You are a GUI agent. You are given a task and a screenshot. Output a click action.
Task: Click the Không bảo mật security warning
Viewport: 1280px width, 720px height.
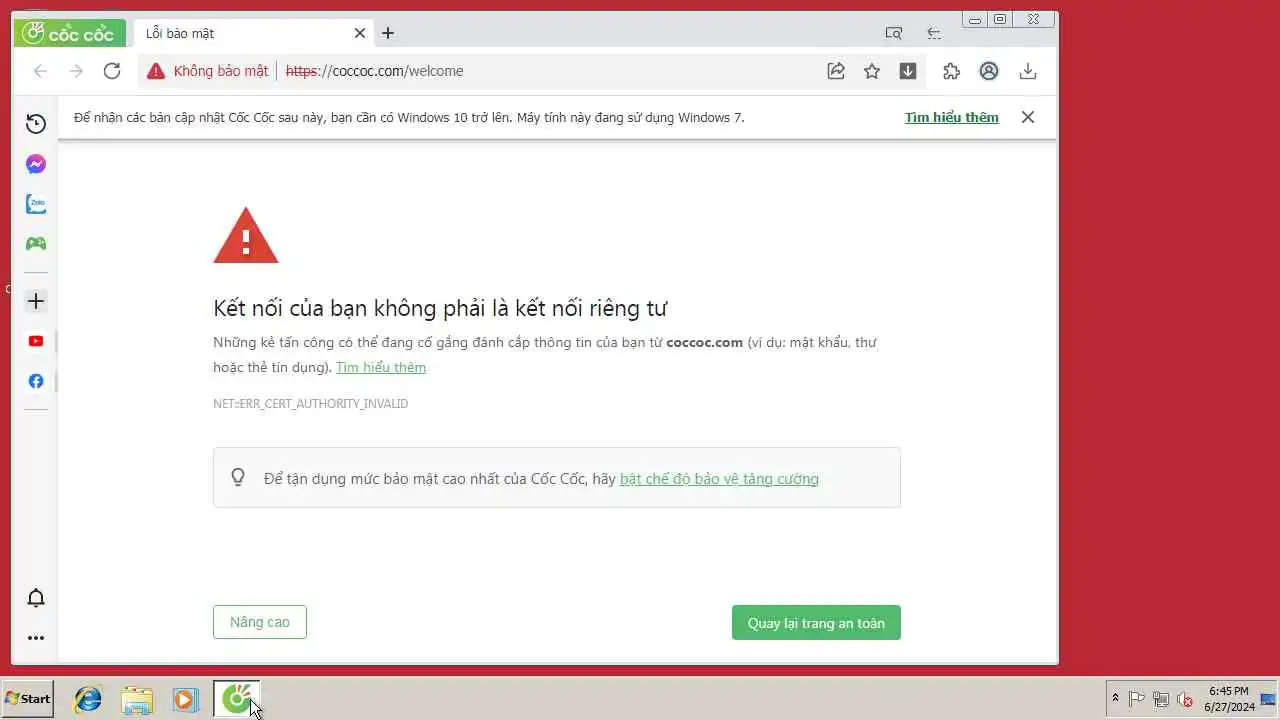(208, 71)
